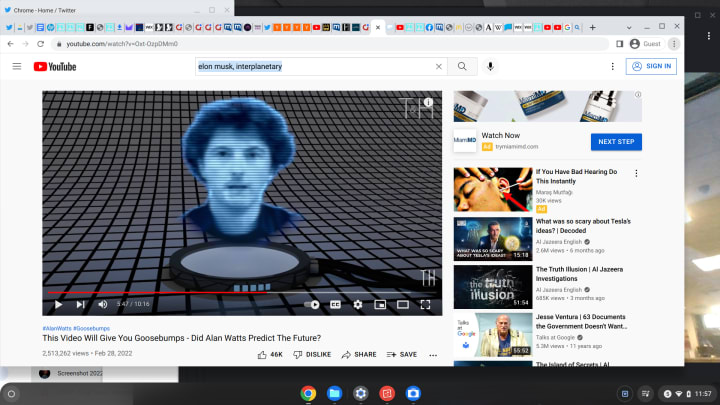Viewport: 720px width, 405px height.
Task: Close the active browser tab
Action: point(378,28)
